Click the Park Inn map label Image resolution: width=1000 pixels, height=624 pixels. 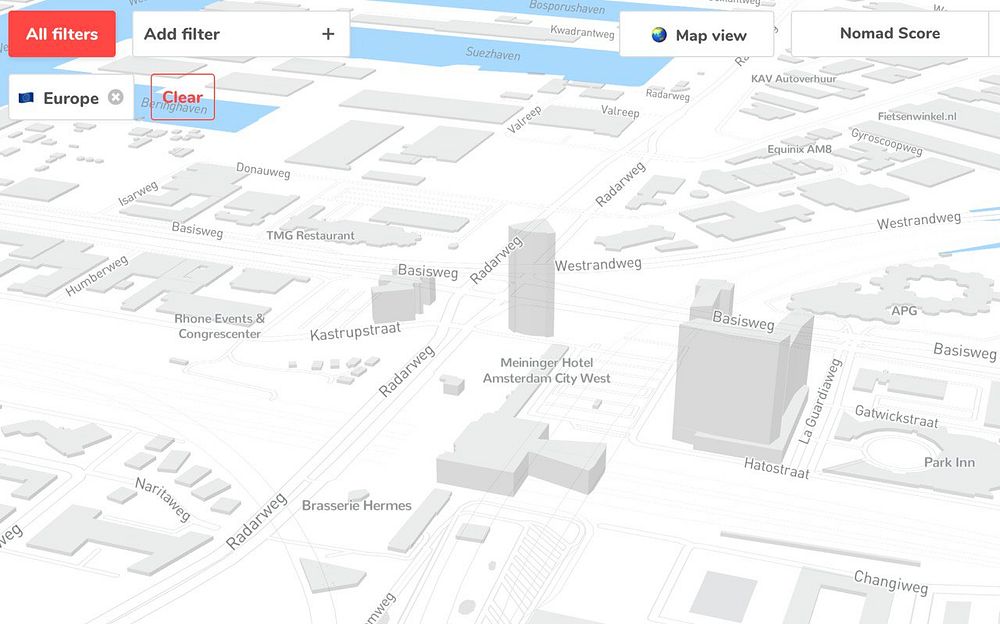pos(949,463)
